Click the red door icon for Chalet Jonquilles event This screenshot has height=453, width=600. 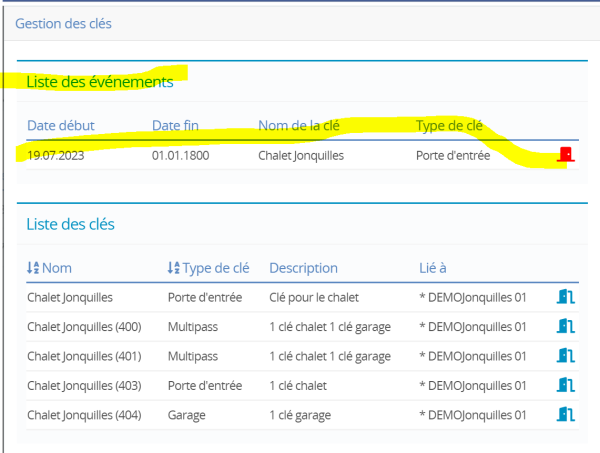coord(566,155)
